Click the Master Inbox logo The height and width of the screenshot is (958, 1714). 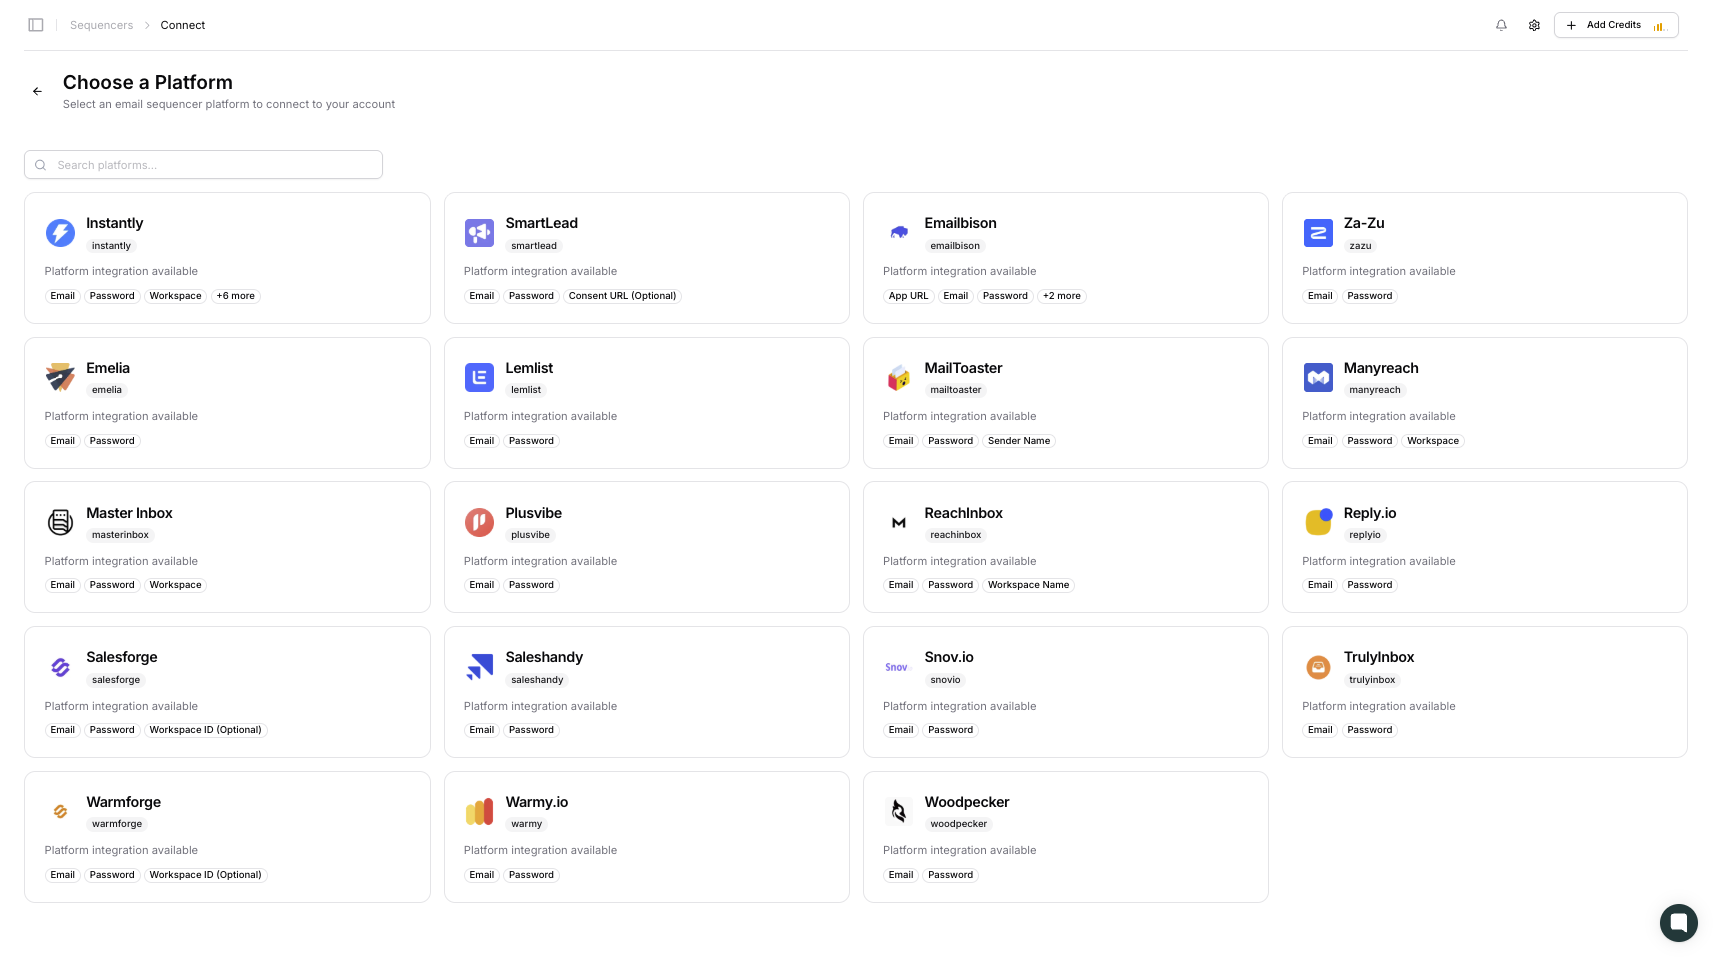[60, 522]
